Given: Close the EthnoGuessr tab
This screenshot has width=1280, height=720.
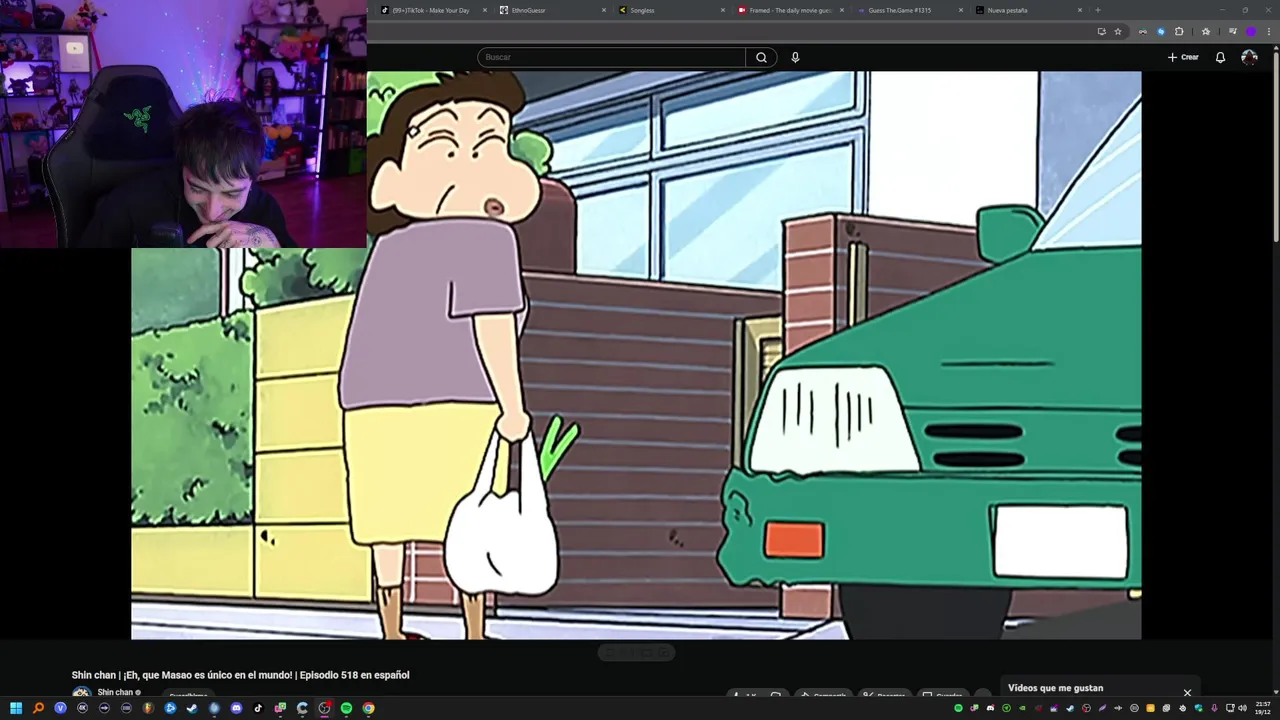Looking at the screenshot, I should 604,10.
